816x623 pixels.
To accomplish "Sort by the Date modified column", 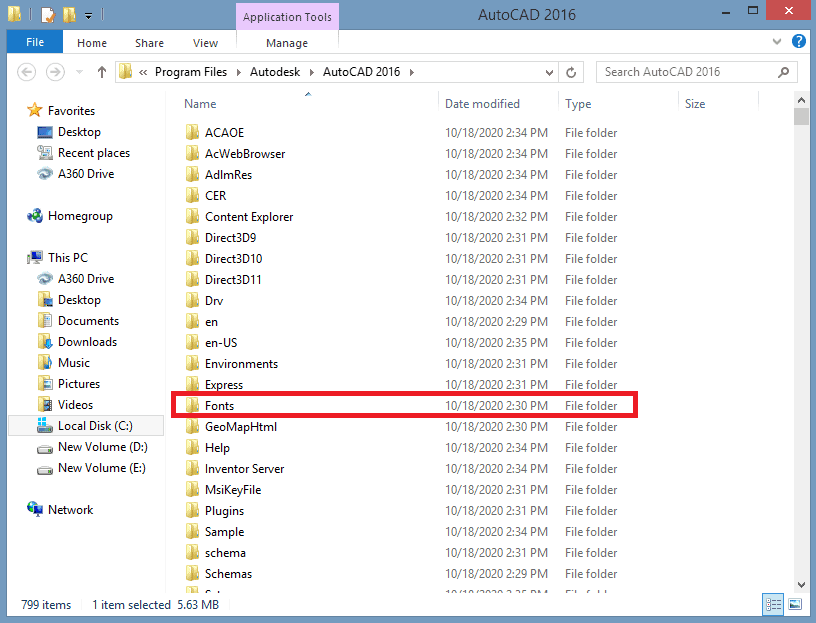I will [x=482, y=104].
